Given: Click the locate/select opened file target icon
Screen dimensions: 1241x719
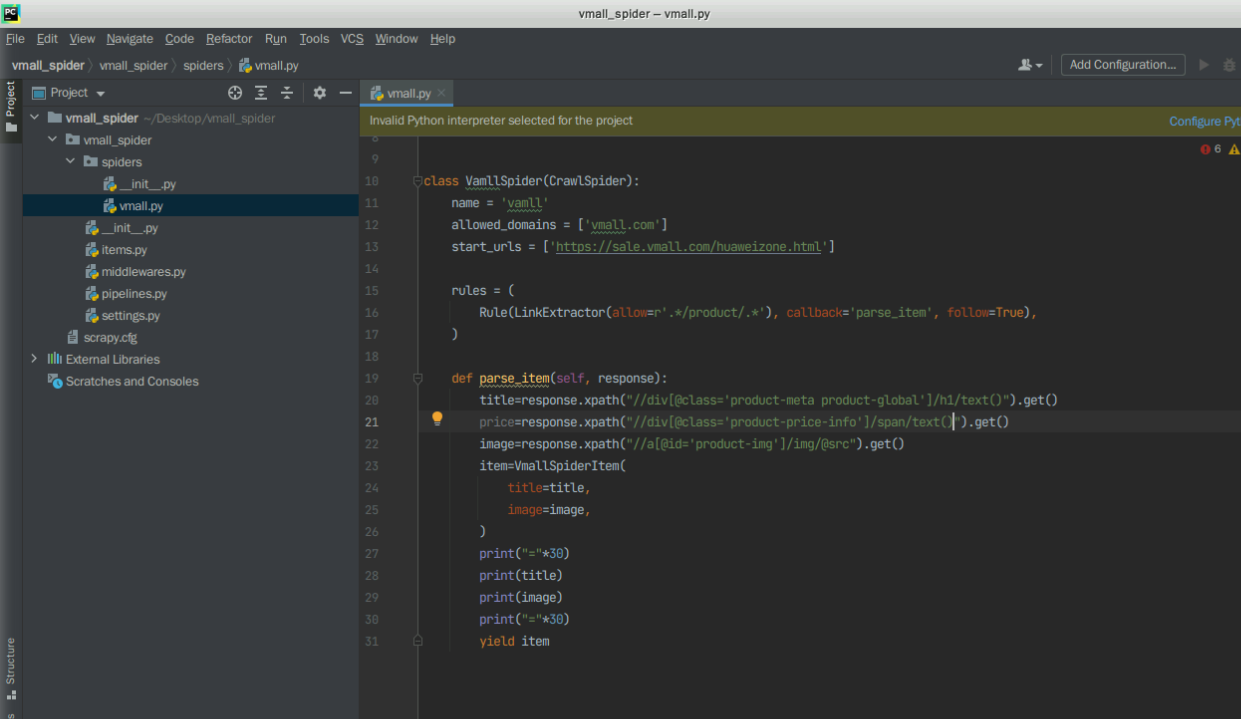Looking at the screenshot, I should pyautogui.click(x=235, y=93).
